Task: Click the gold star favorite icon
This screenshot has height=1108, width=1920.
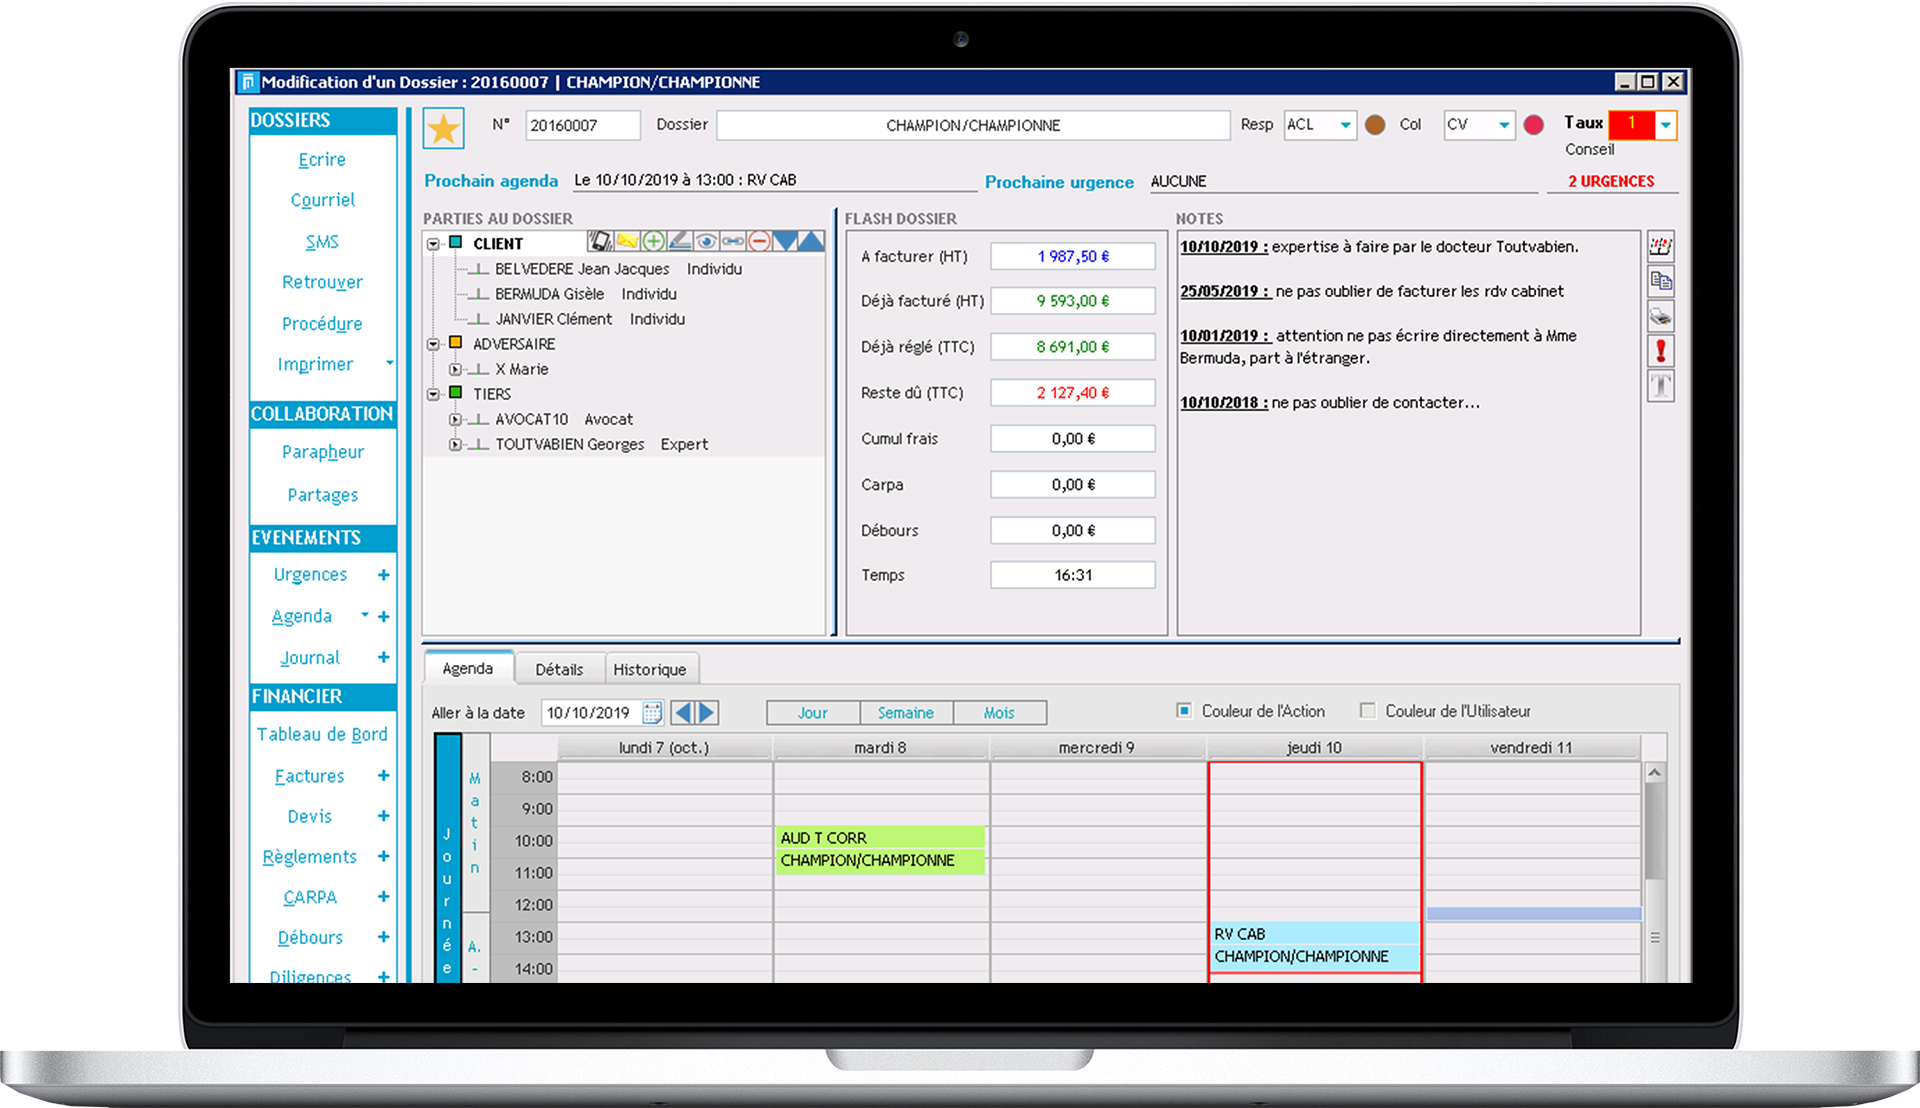Action: [443, 128]
